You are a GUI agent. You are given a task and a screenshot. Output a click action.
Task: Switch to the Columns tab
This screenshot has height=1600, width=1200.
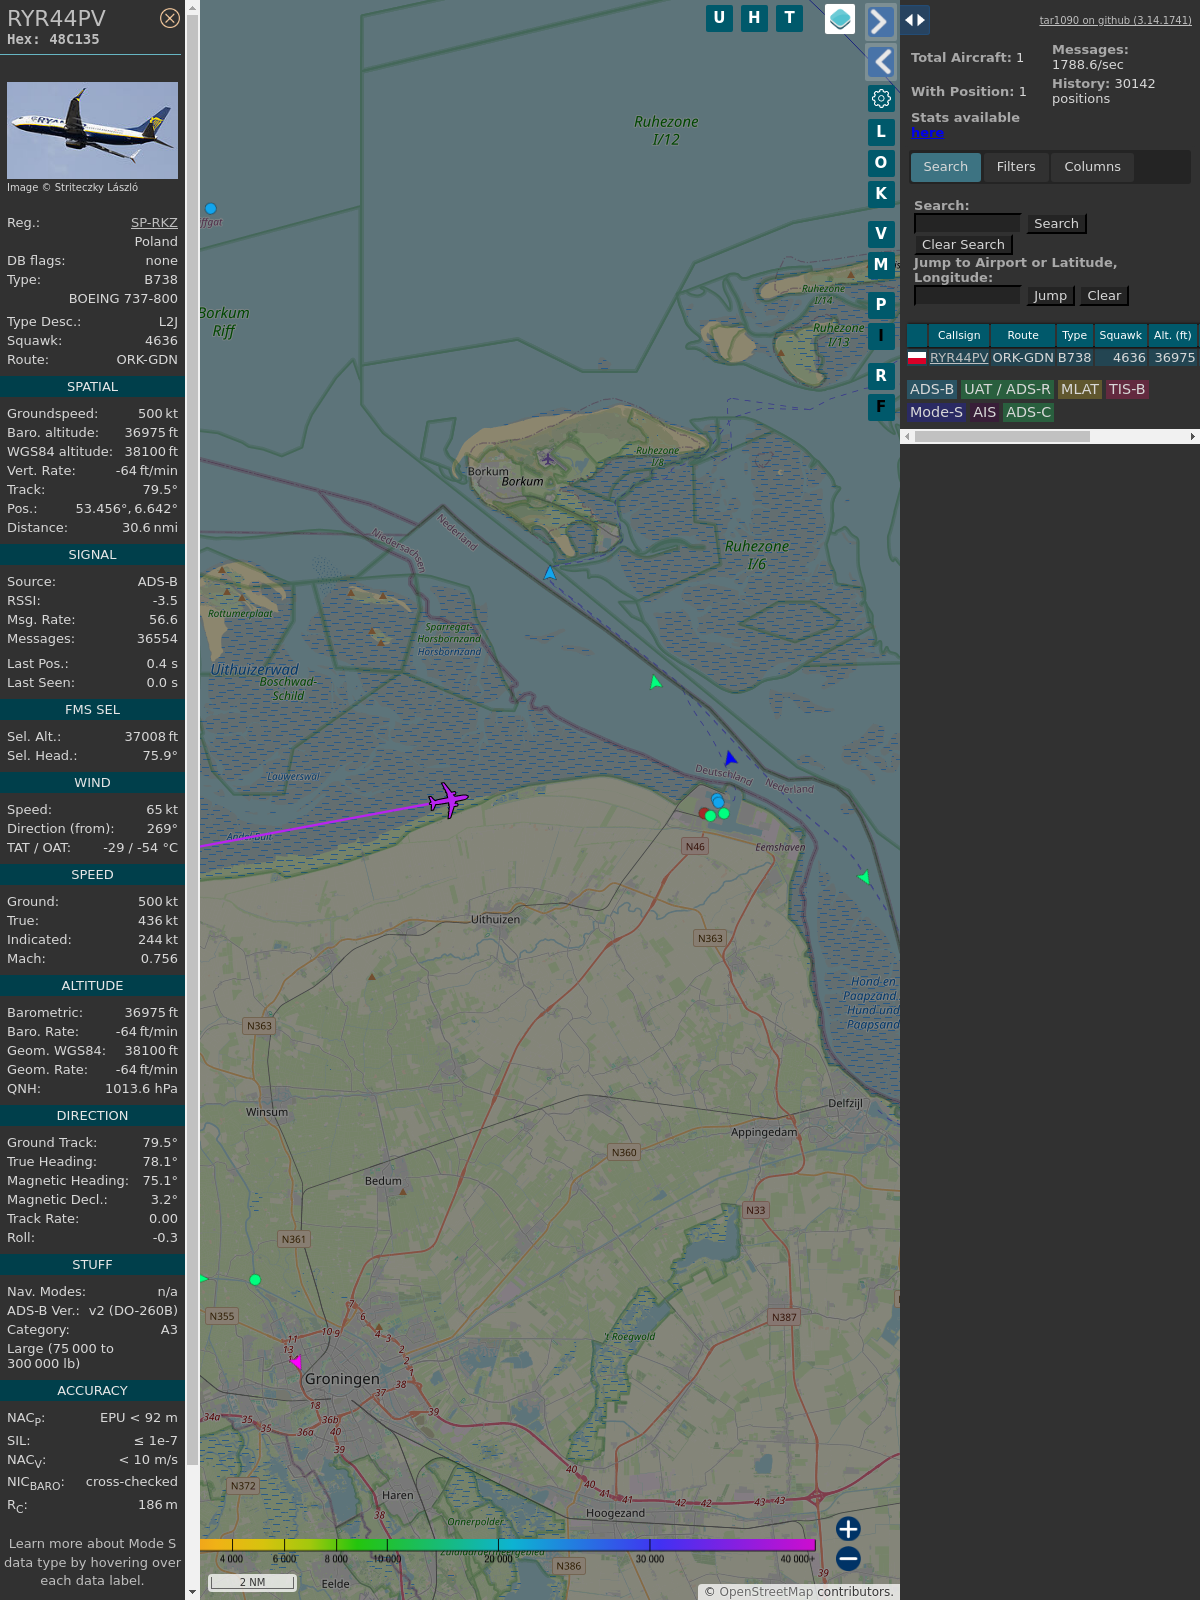[1092, 167]
